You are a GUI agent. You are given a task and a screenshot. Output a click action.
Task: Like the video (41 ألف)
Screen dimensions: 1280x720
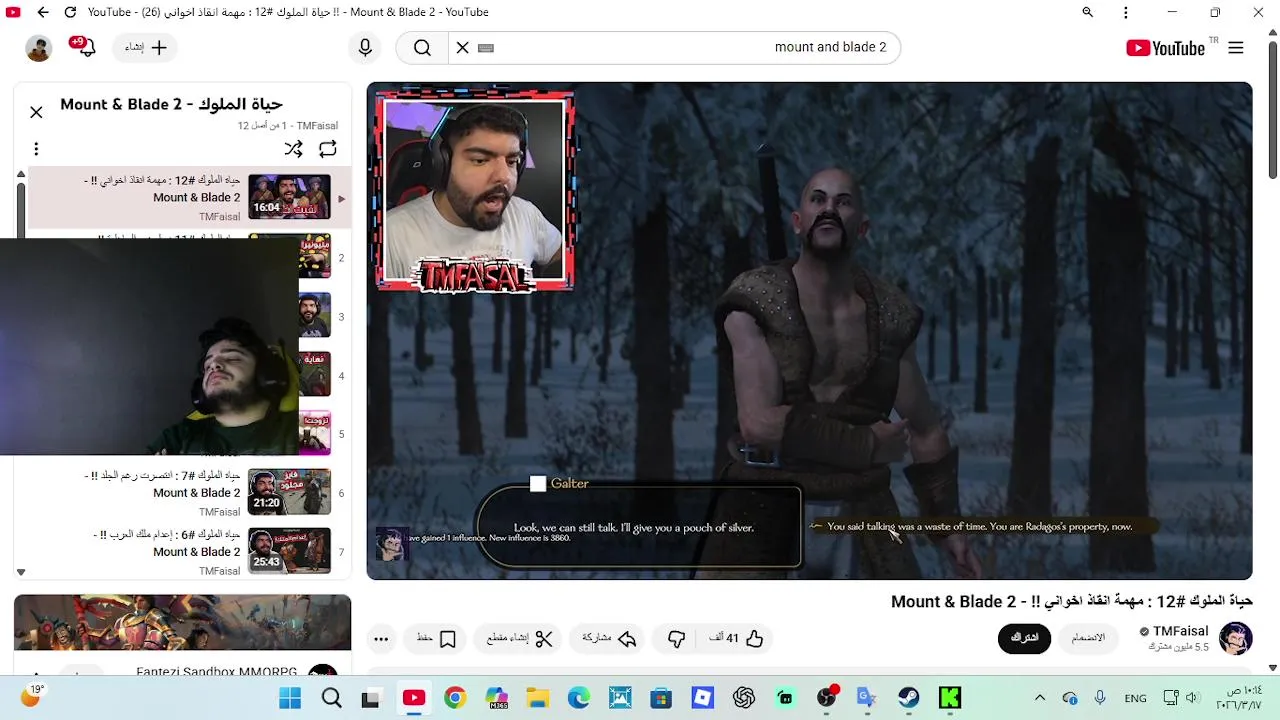(x=737, y=638)
